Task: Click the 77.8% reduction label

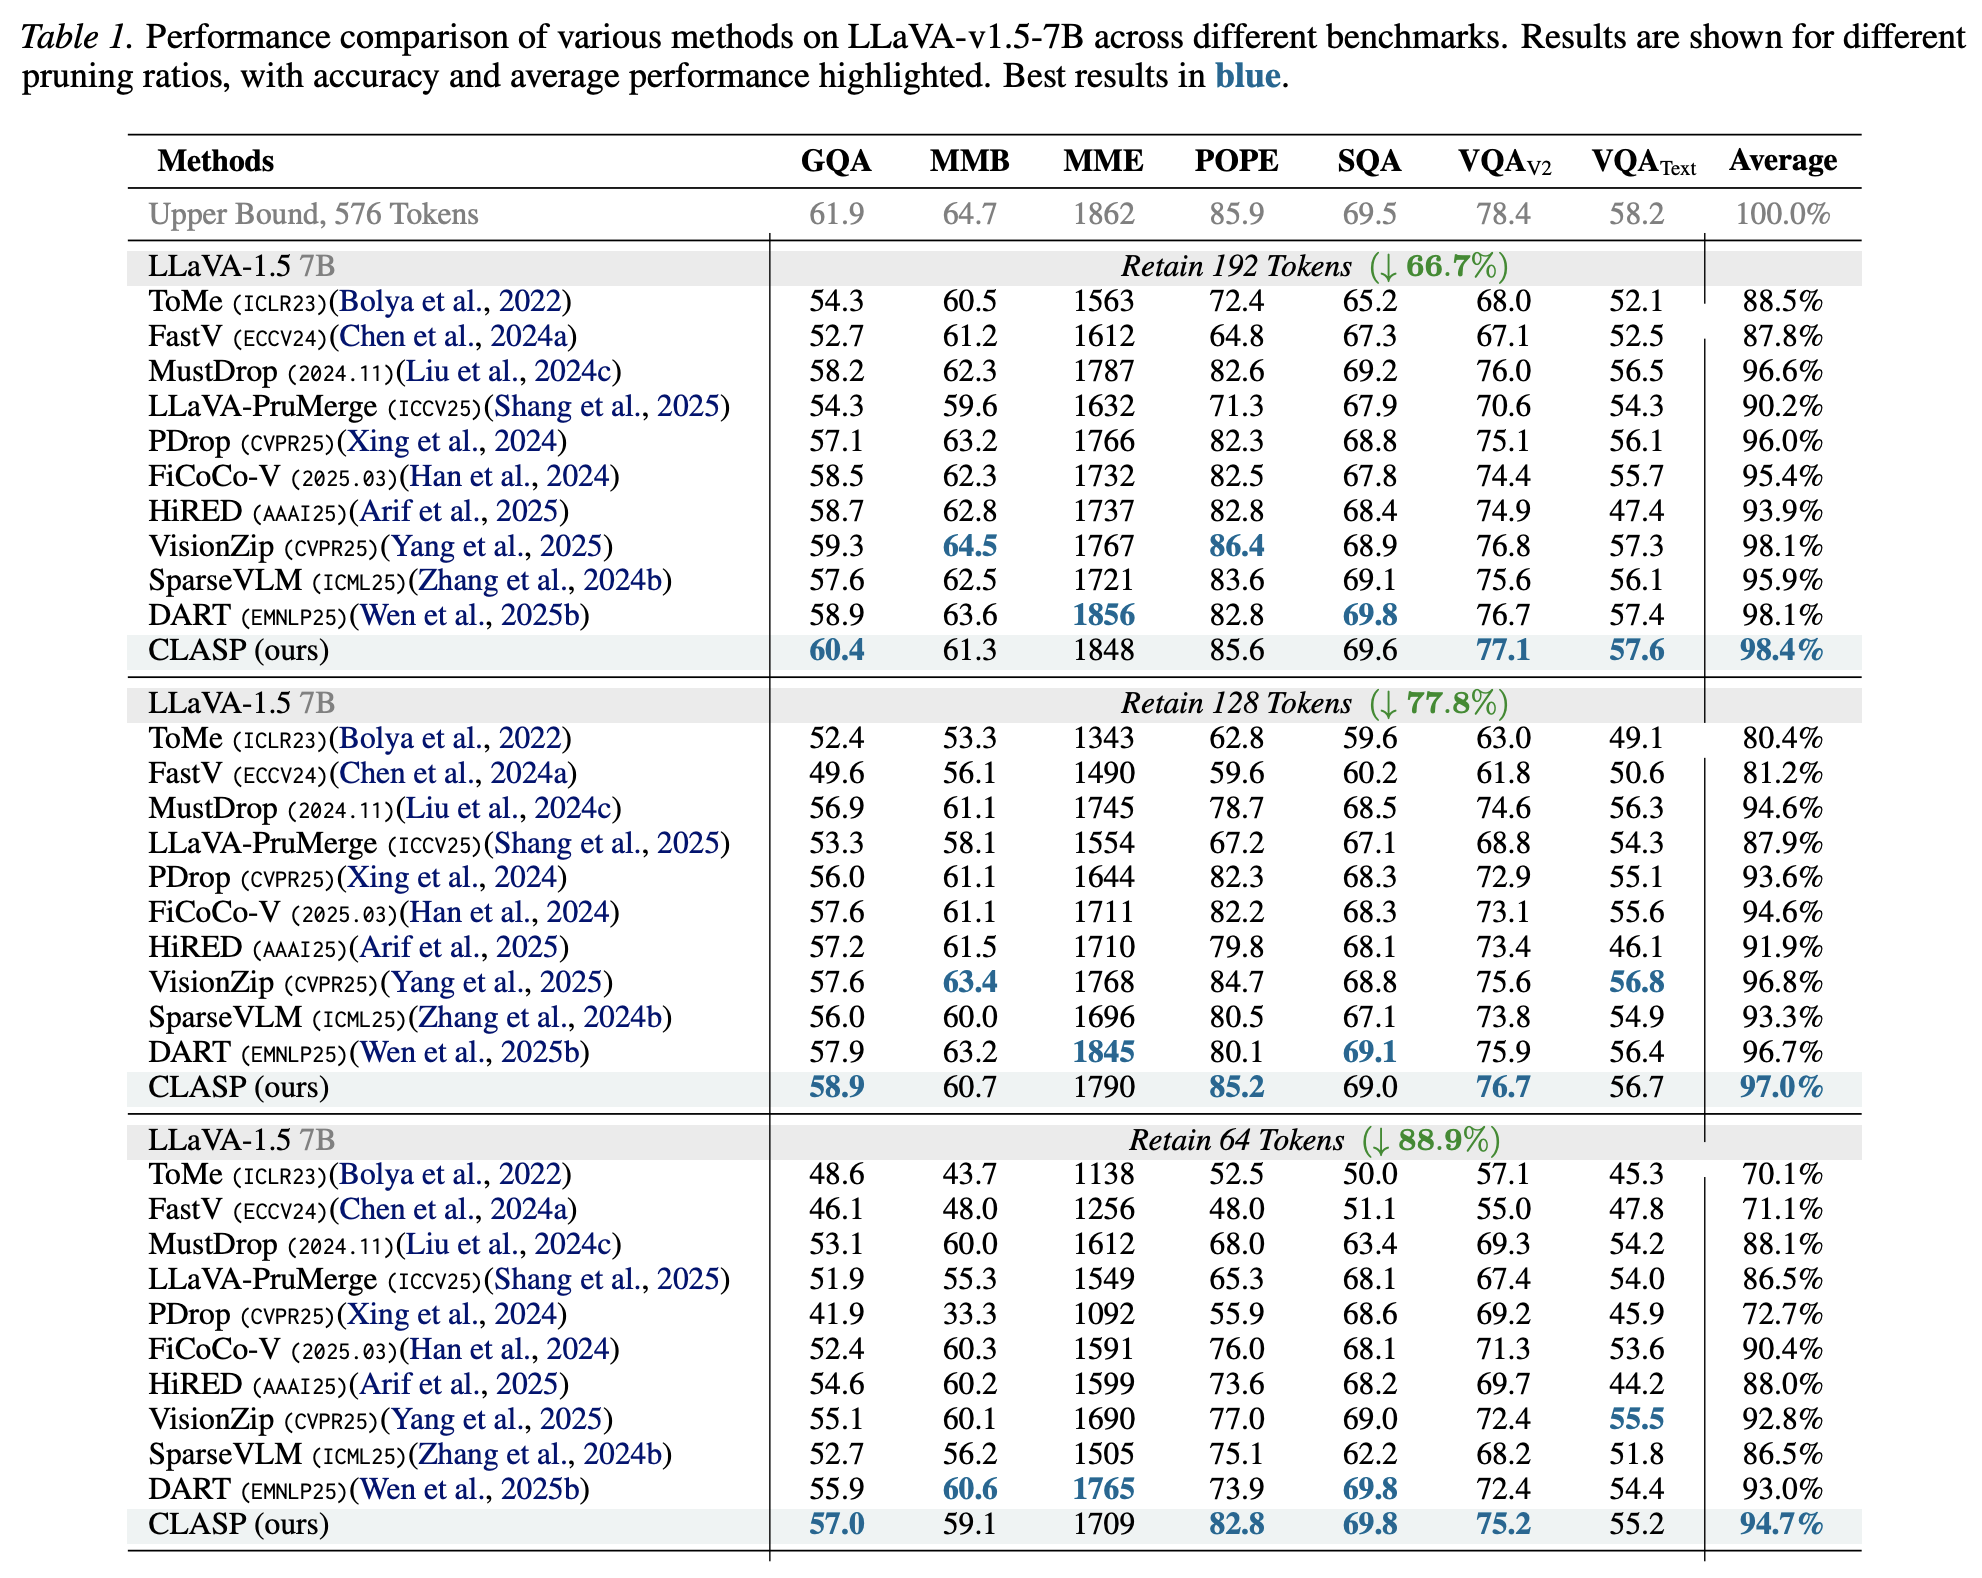Action: [1438, 703]
